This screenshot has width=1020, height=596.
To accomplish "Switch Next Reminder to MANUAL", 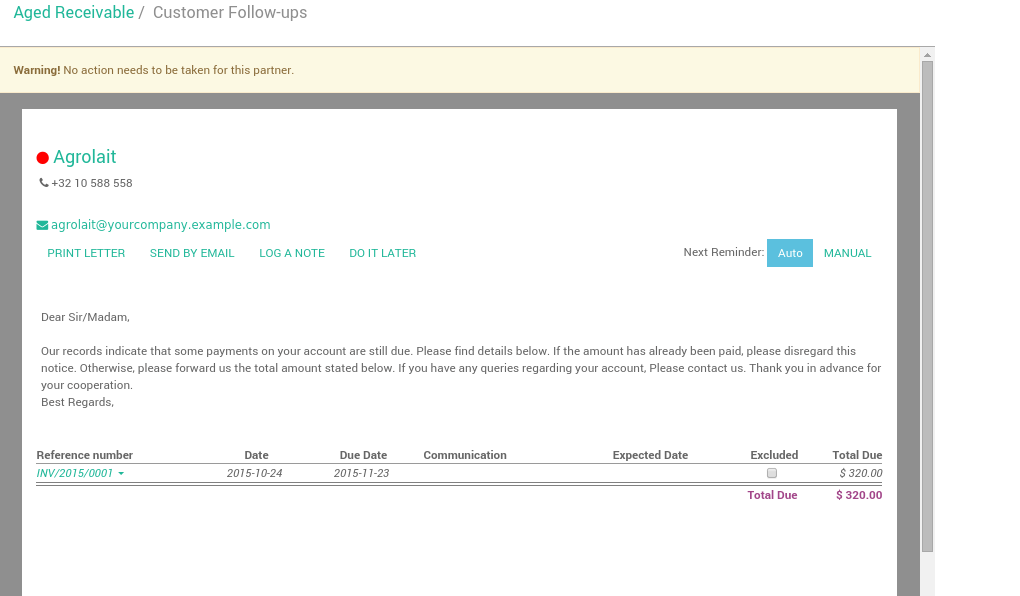I will [x=847, y=253].
